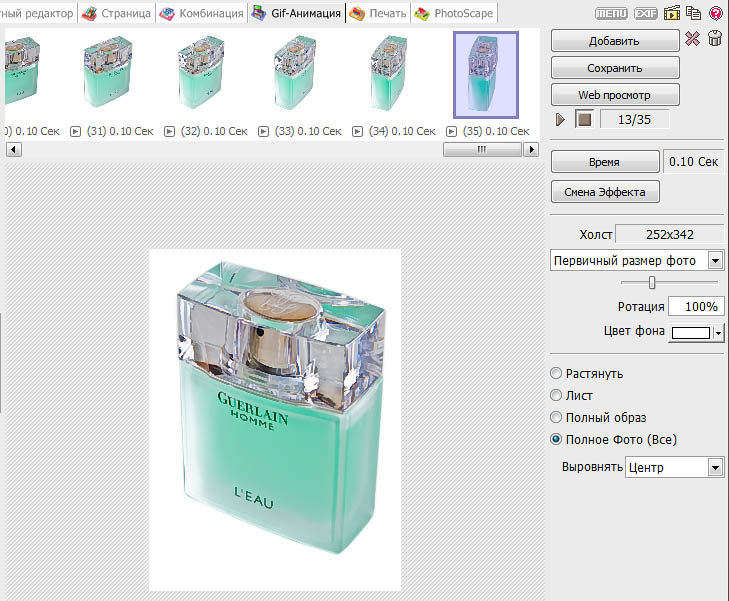Click the Цвет фона color swatch

pyautogui.click(x=691, y=332)
